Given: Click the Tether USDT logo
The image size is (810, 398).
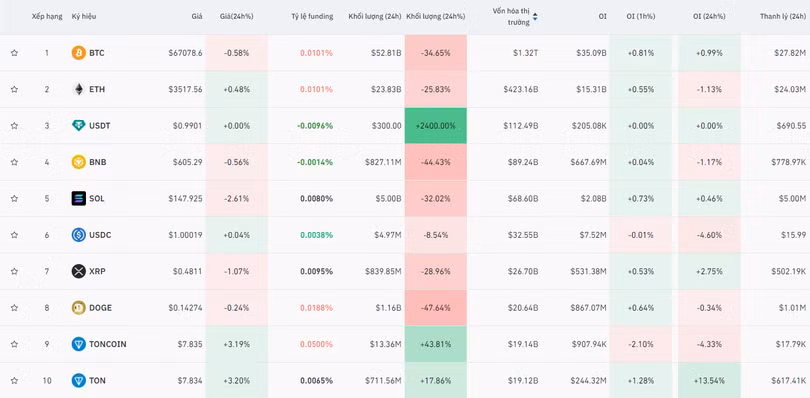Looking at the screenshot, I should [x=79, y=126].
